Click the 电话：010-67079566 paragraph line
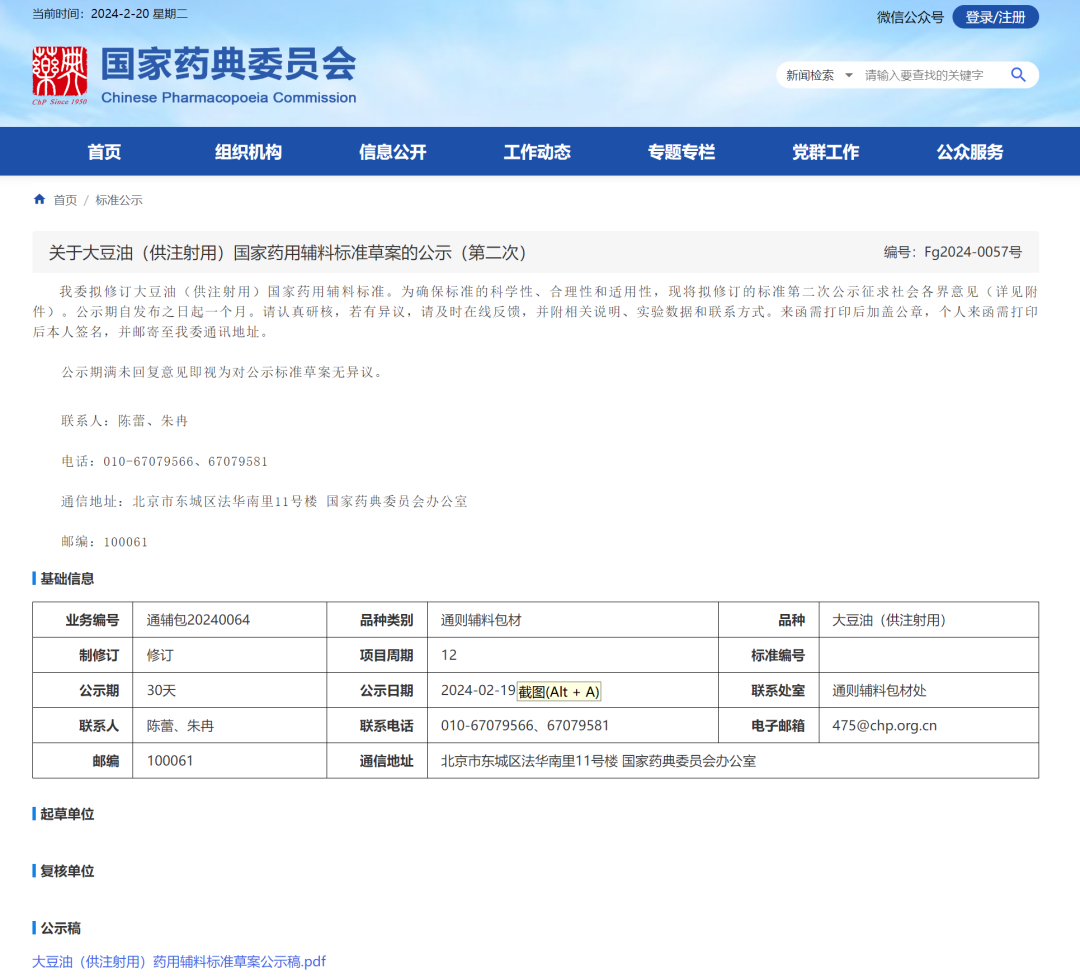 tap(164, 461)
